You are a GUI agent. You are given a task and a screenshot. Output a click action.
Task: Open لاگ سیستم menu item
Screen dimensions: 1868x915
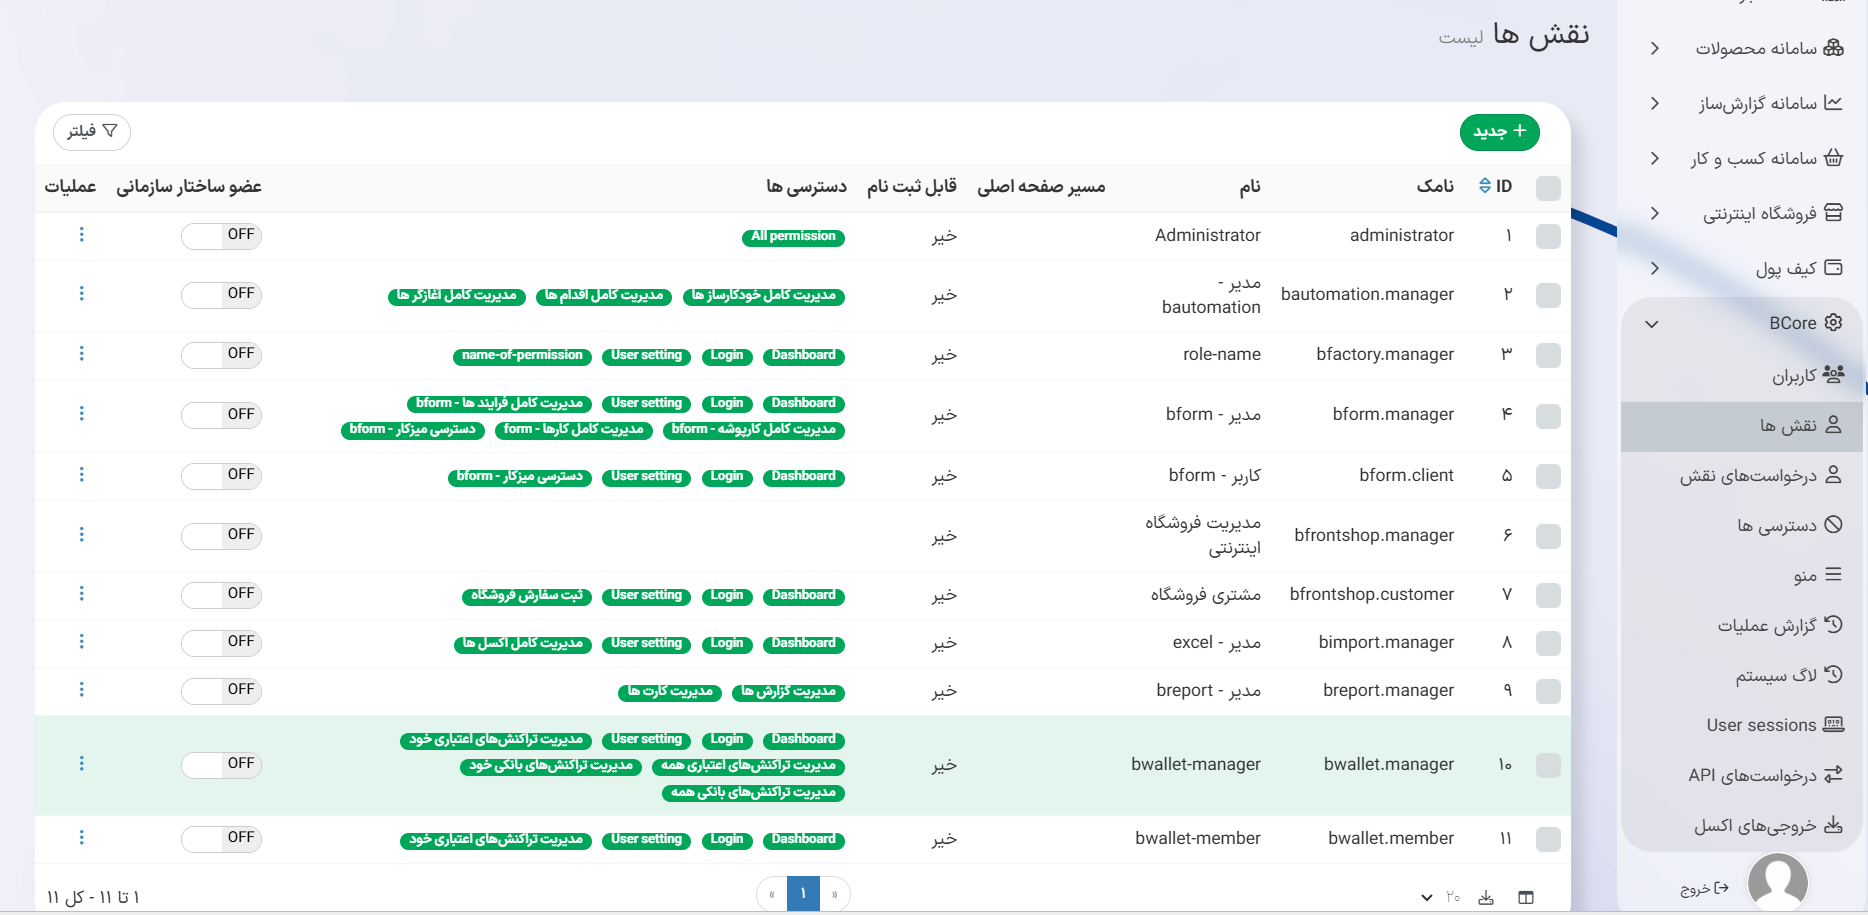[x=1741, y=675]
